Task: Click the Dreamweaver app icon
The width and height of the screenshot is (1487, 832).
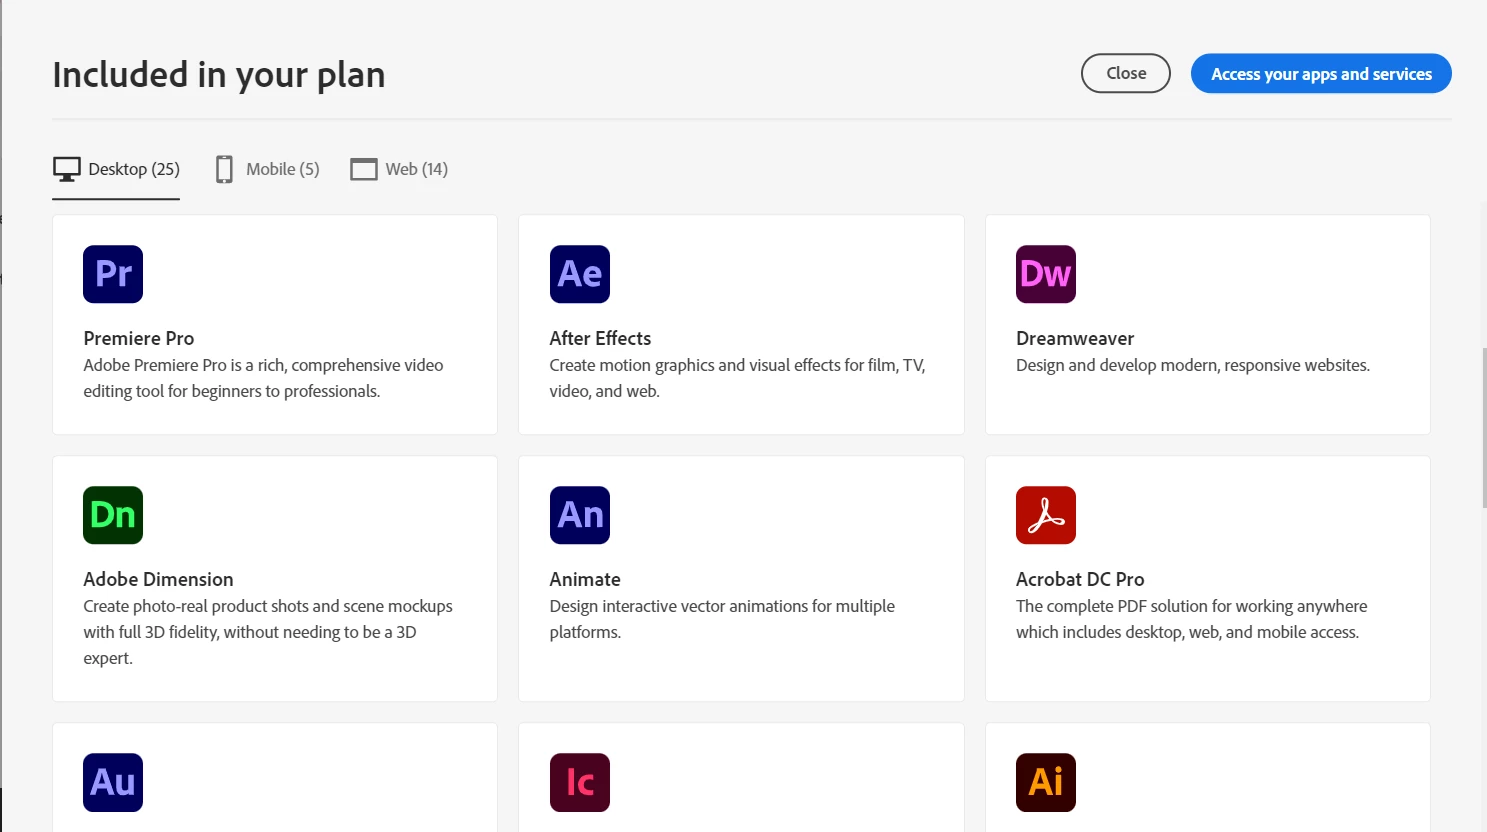Action: pyautogui.click(x=1046, y=274)
